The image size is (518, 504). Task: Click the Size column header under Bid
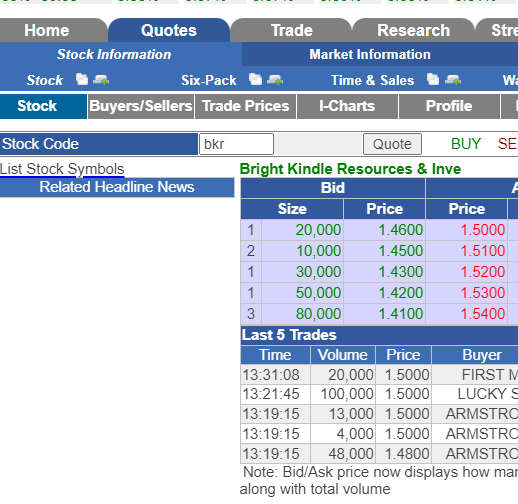pos(292,209)
